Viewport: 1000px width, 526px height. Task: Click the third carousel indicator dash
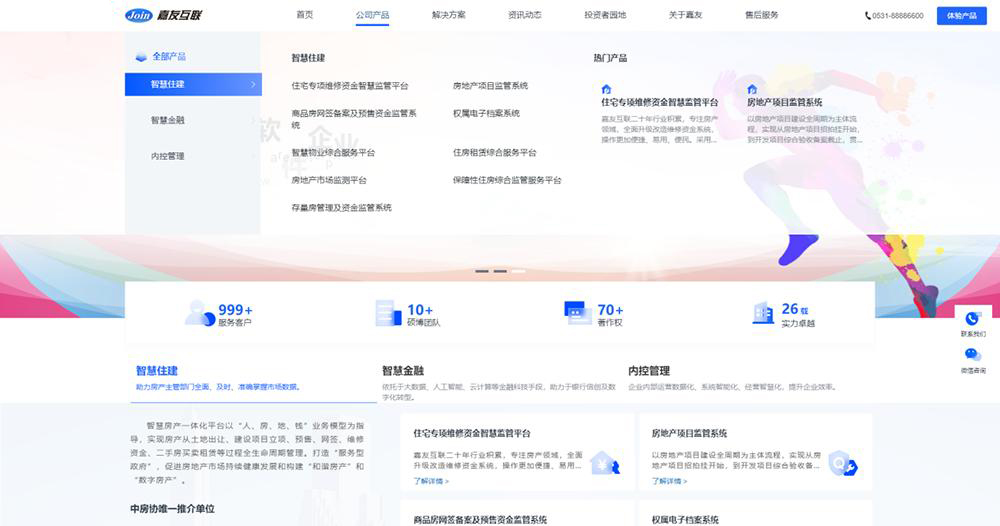coord(518,271)
